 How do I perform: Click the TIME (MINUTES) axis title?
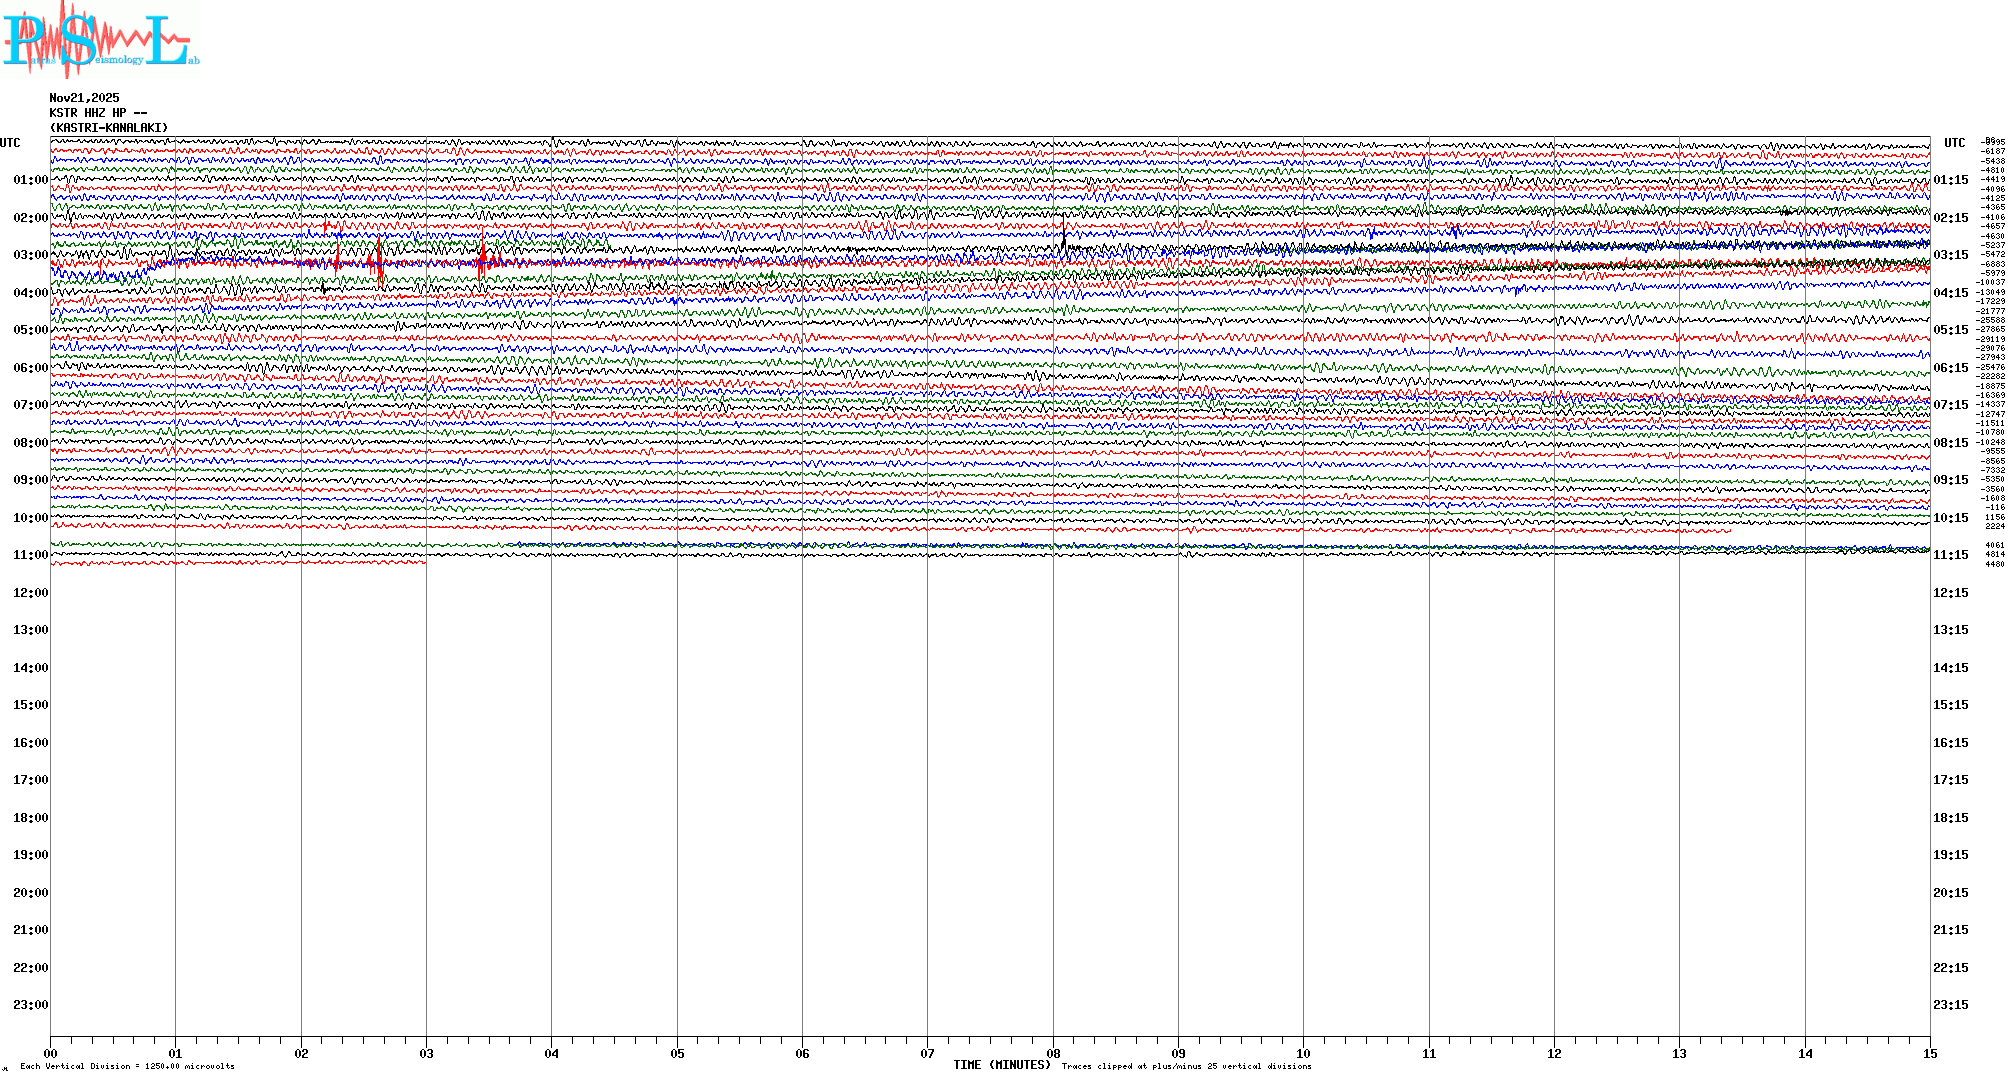coord(1002,1065)
